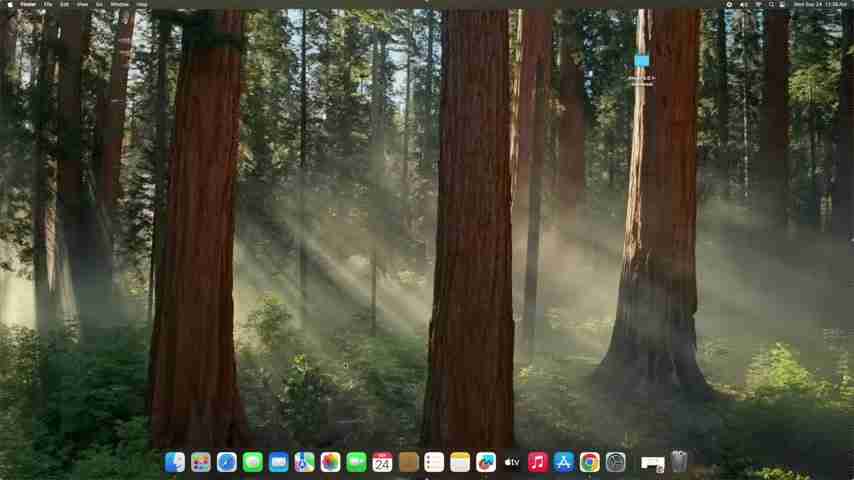The height and width of the screenshot is (480, 854).
Task: Click the date and time in the menu bar
Action: coord(820,4)
